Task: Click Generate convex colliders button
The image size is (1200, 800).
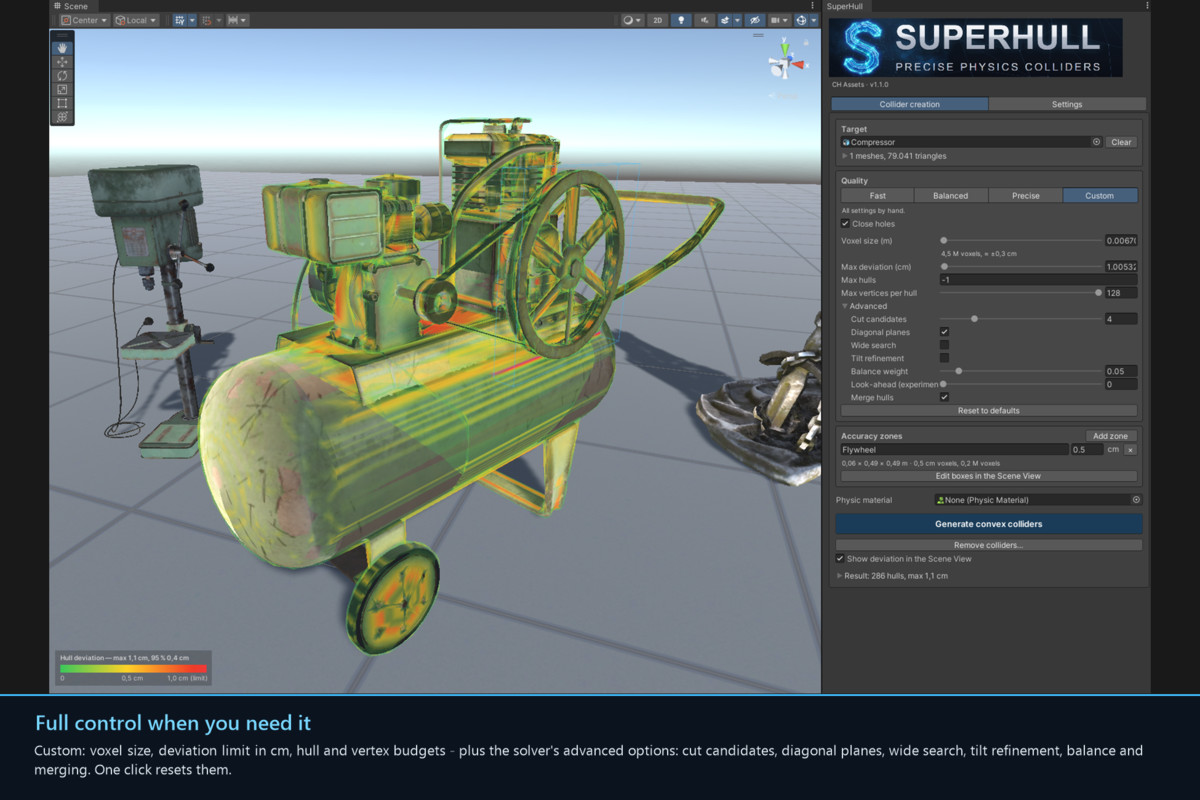Action: [x=989, y=524]
